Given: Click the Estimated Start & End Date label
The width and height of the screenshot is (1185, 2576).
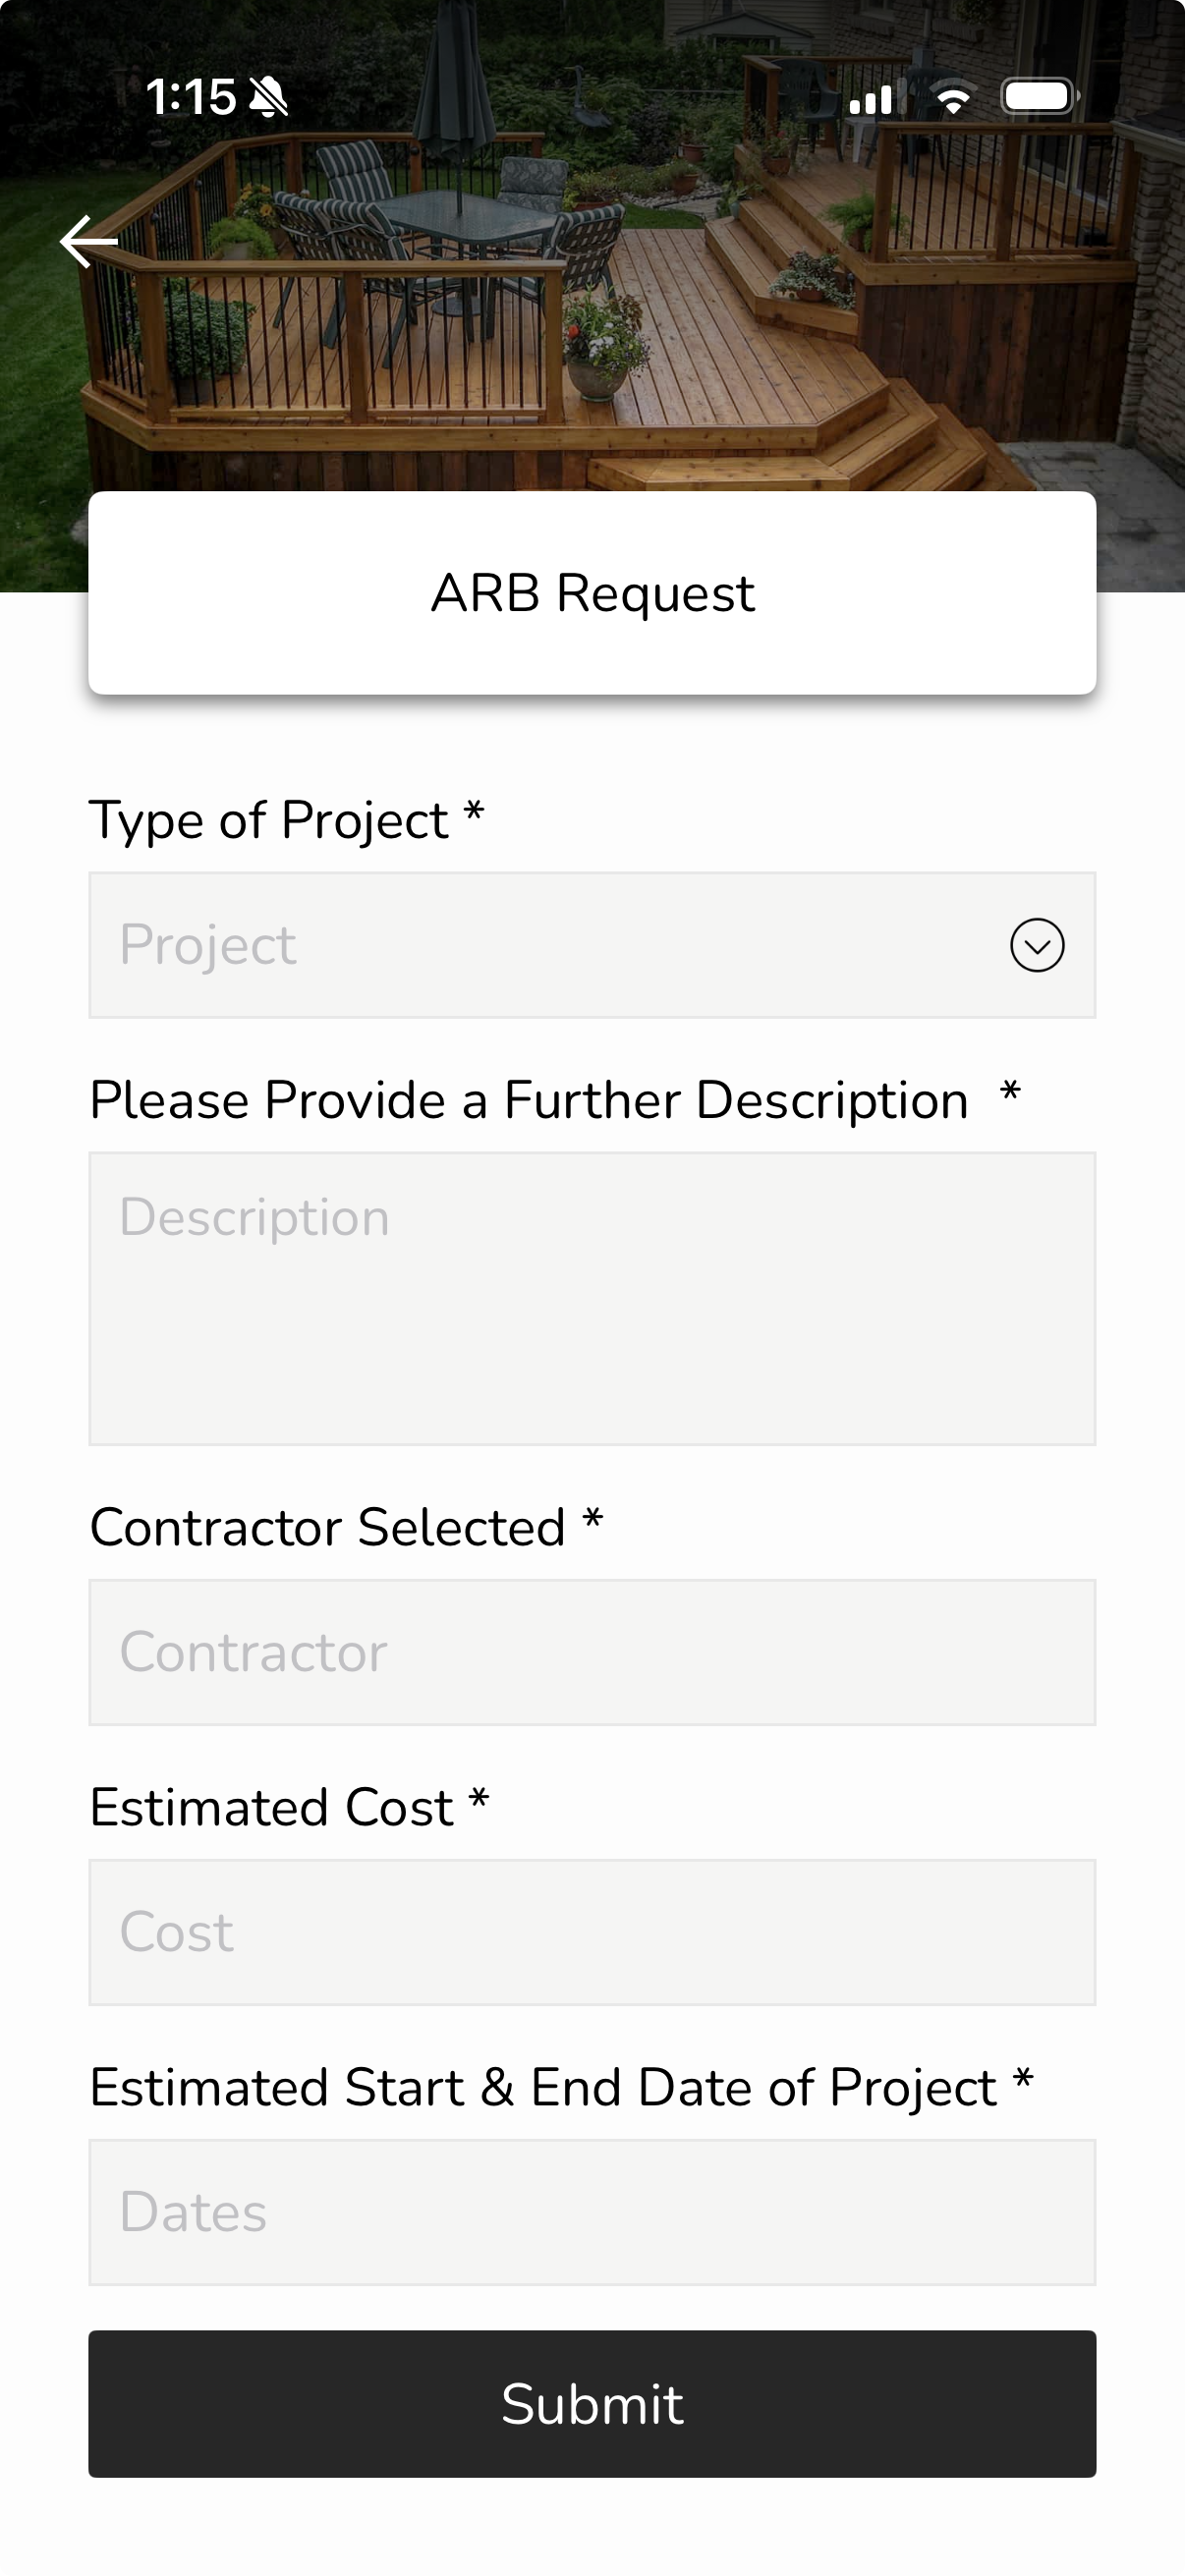Looking at the screenshot, I should (x=543, y=2087).
